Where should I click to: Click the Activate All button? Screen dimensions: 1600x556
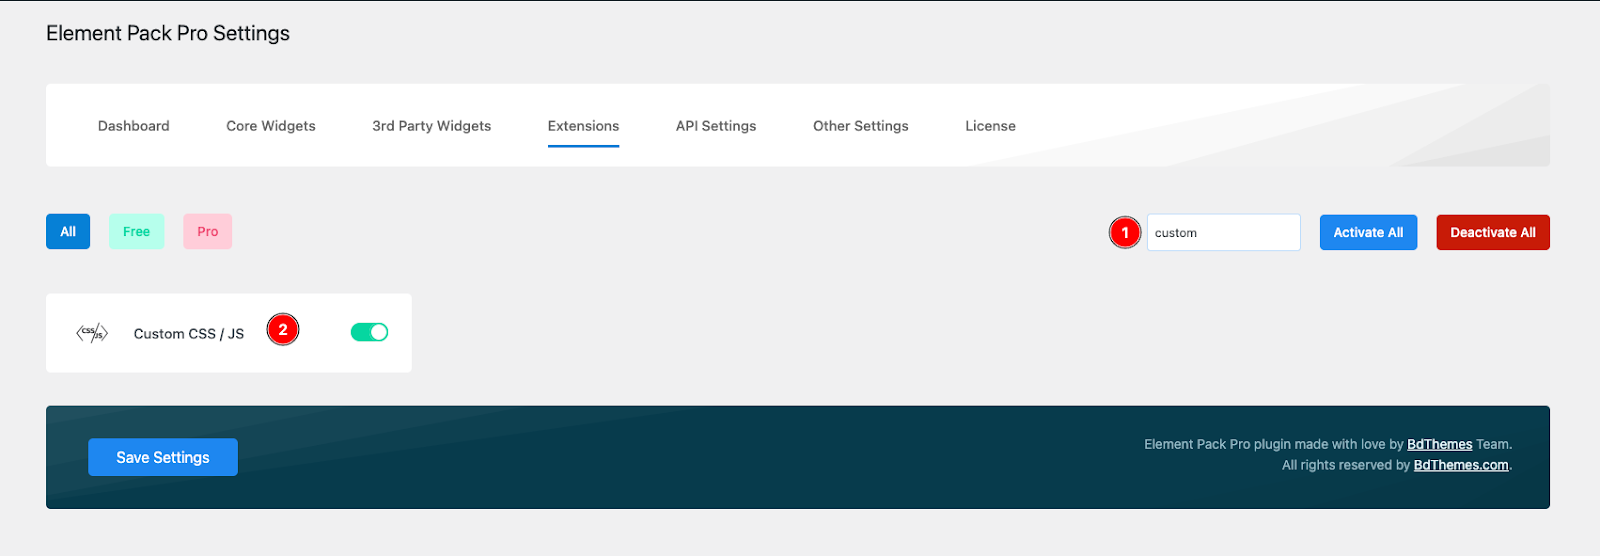(1368, 232)
